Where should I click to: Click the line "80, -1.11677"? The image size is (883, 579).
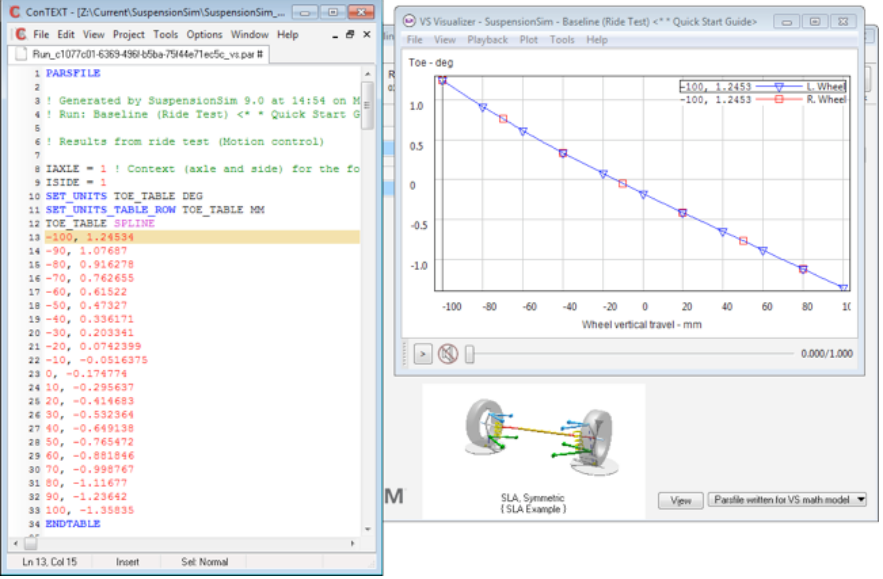[86, 483]
